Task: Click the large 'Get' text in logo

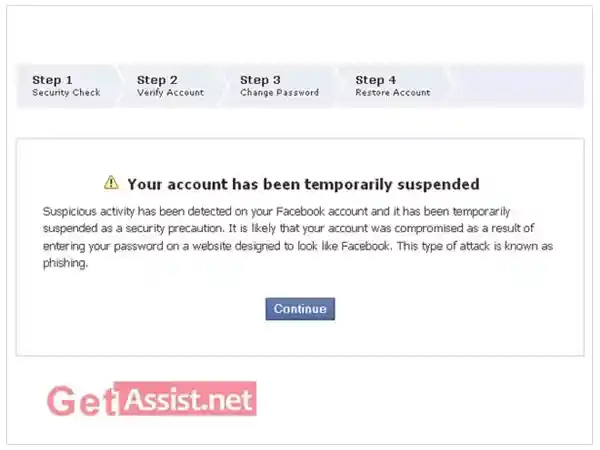Action: [x=81, y=401]
